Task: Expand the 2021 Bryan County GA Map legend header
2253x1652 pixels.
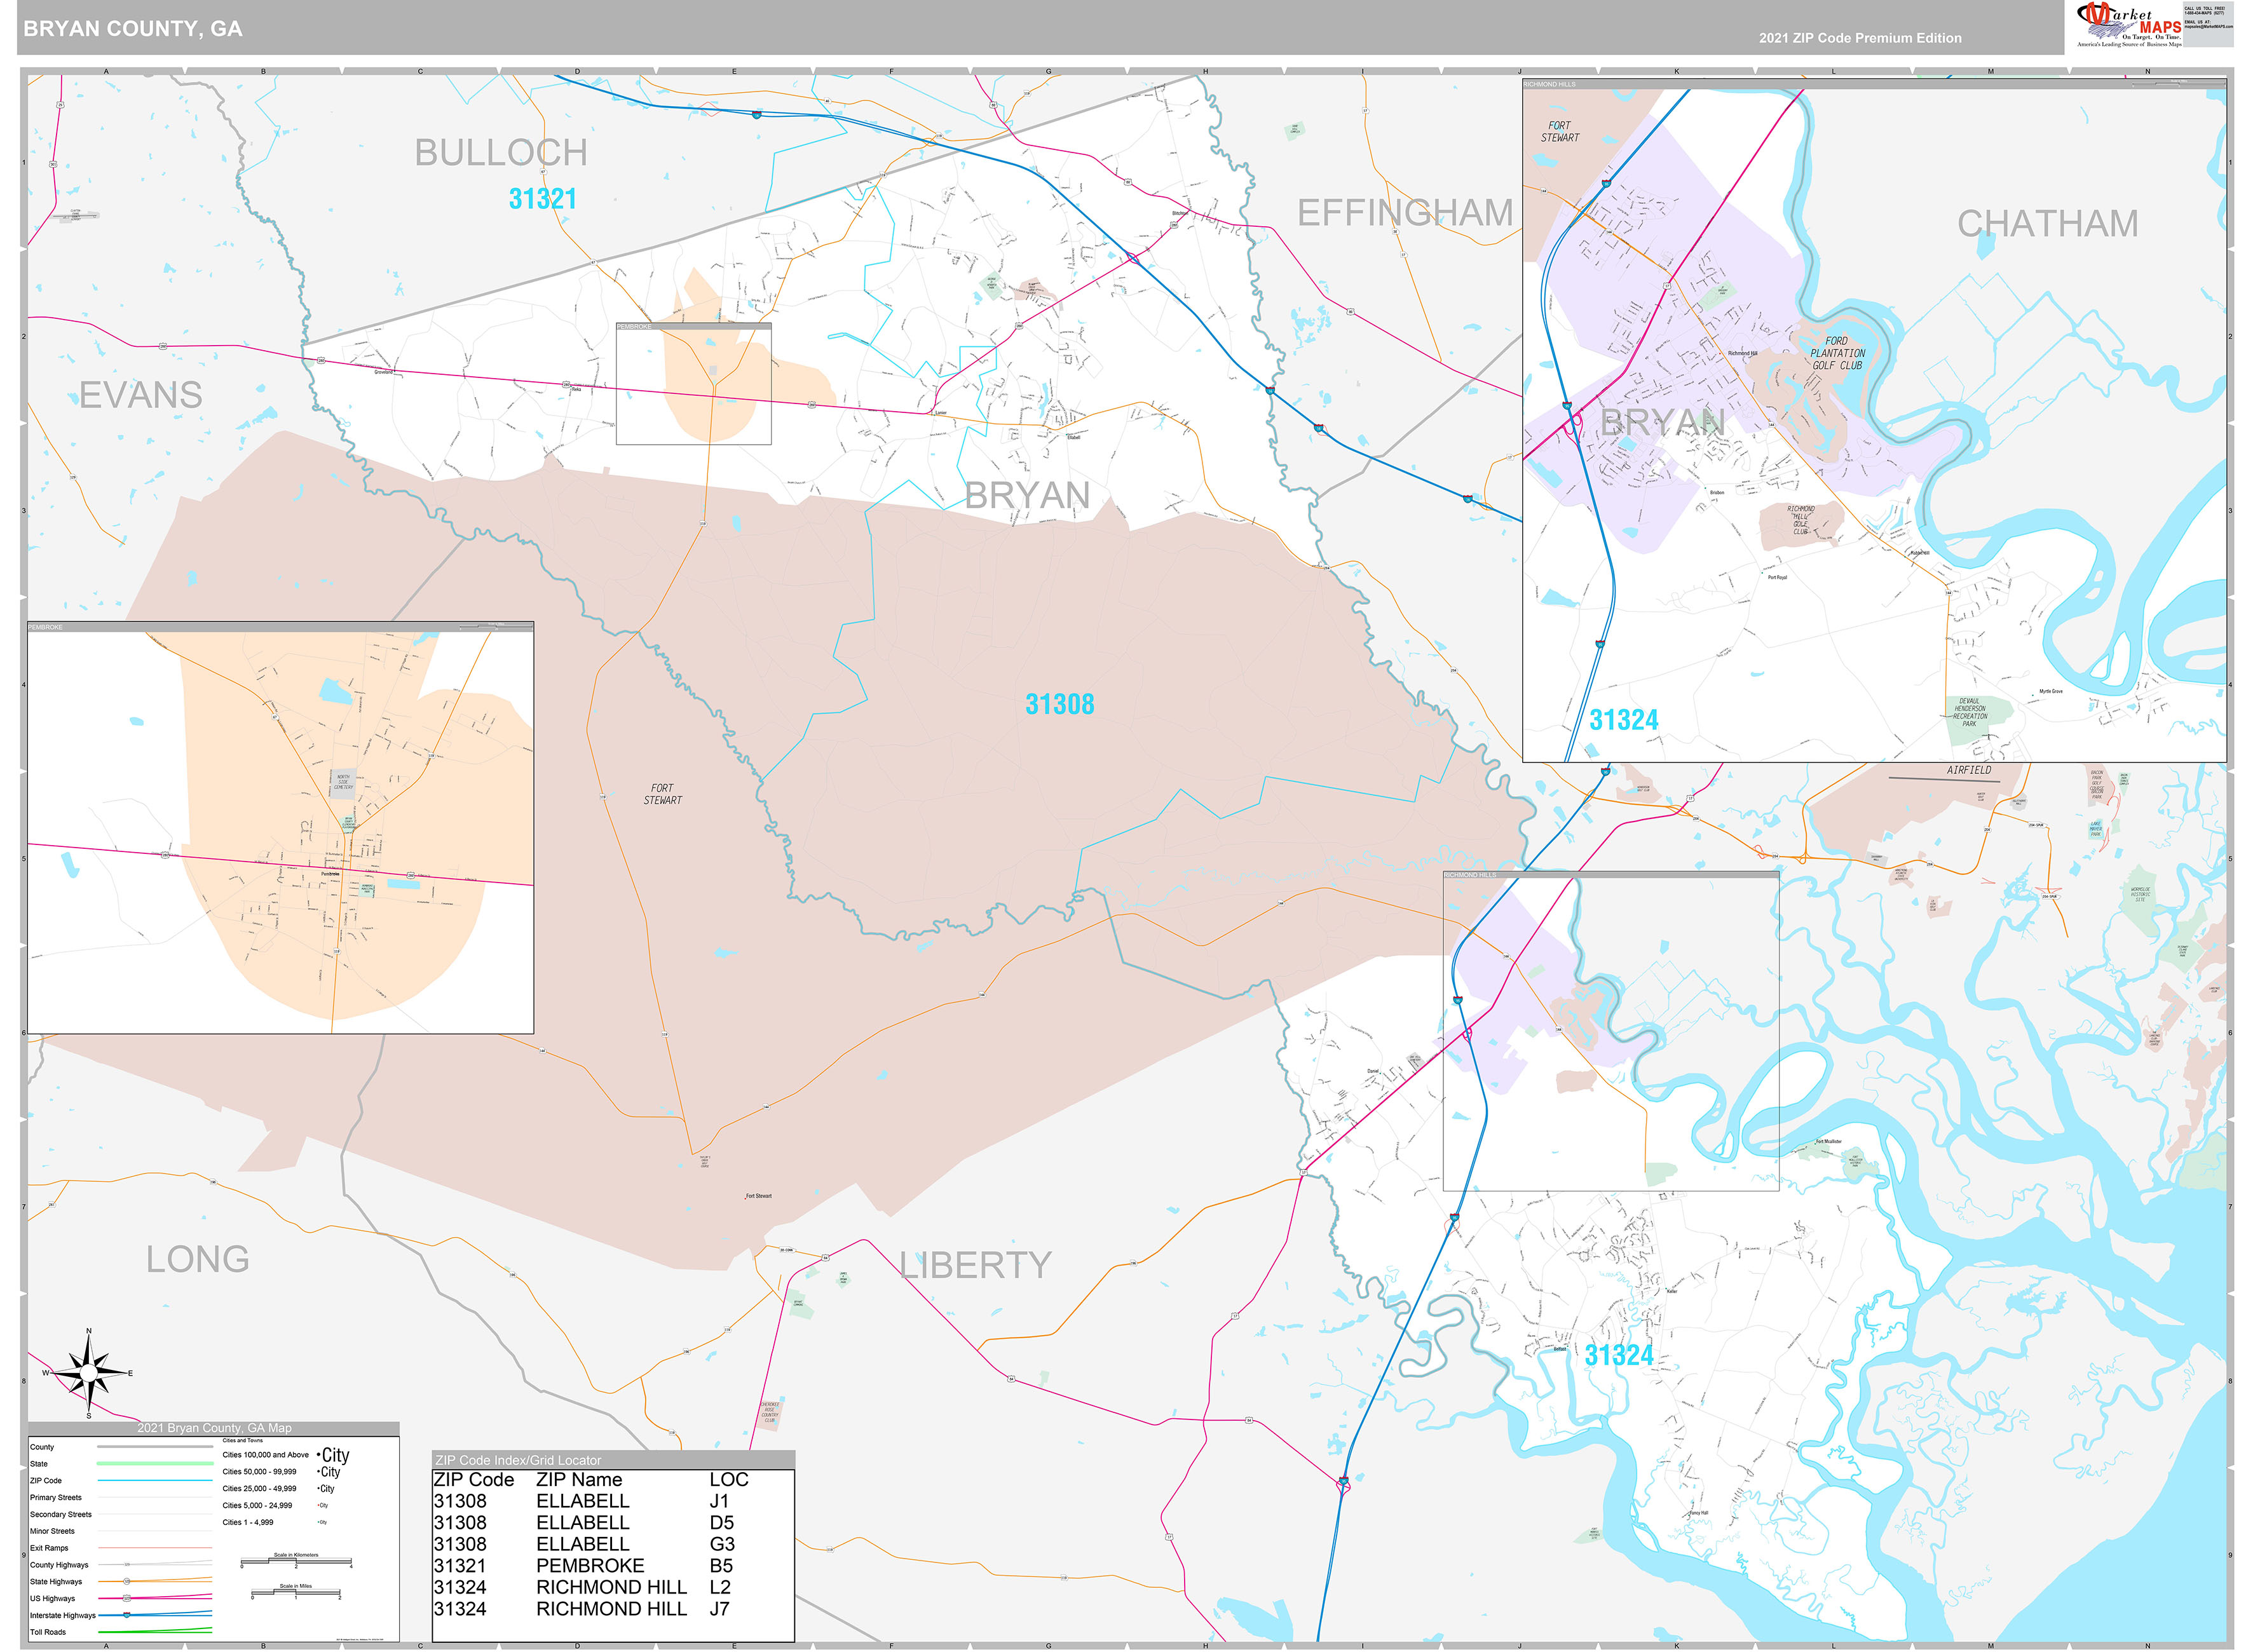Action: pyautogui.click(x=215, y=1427)
